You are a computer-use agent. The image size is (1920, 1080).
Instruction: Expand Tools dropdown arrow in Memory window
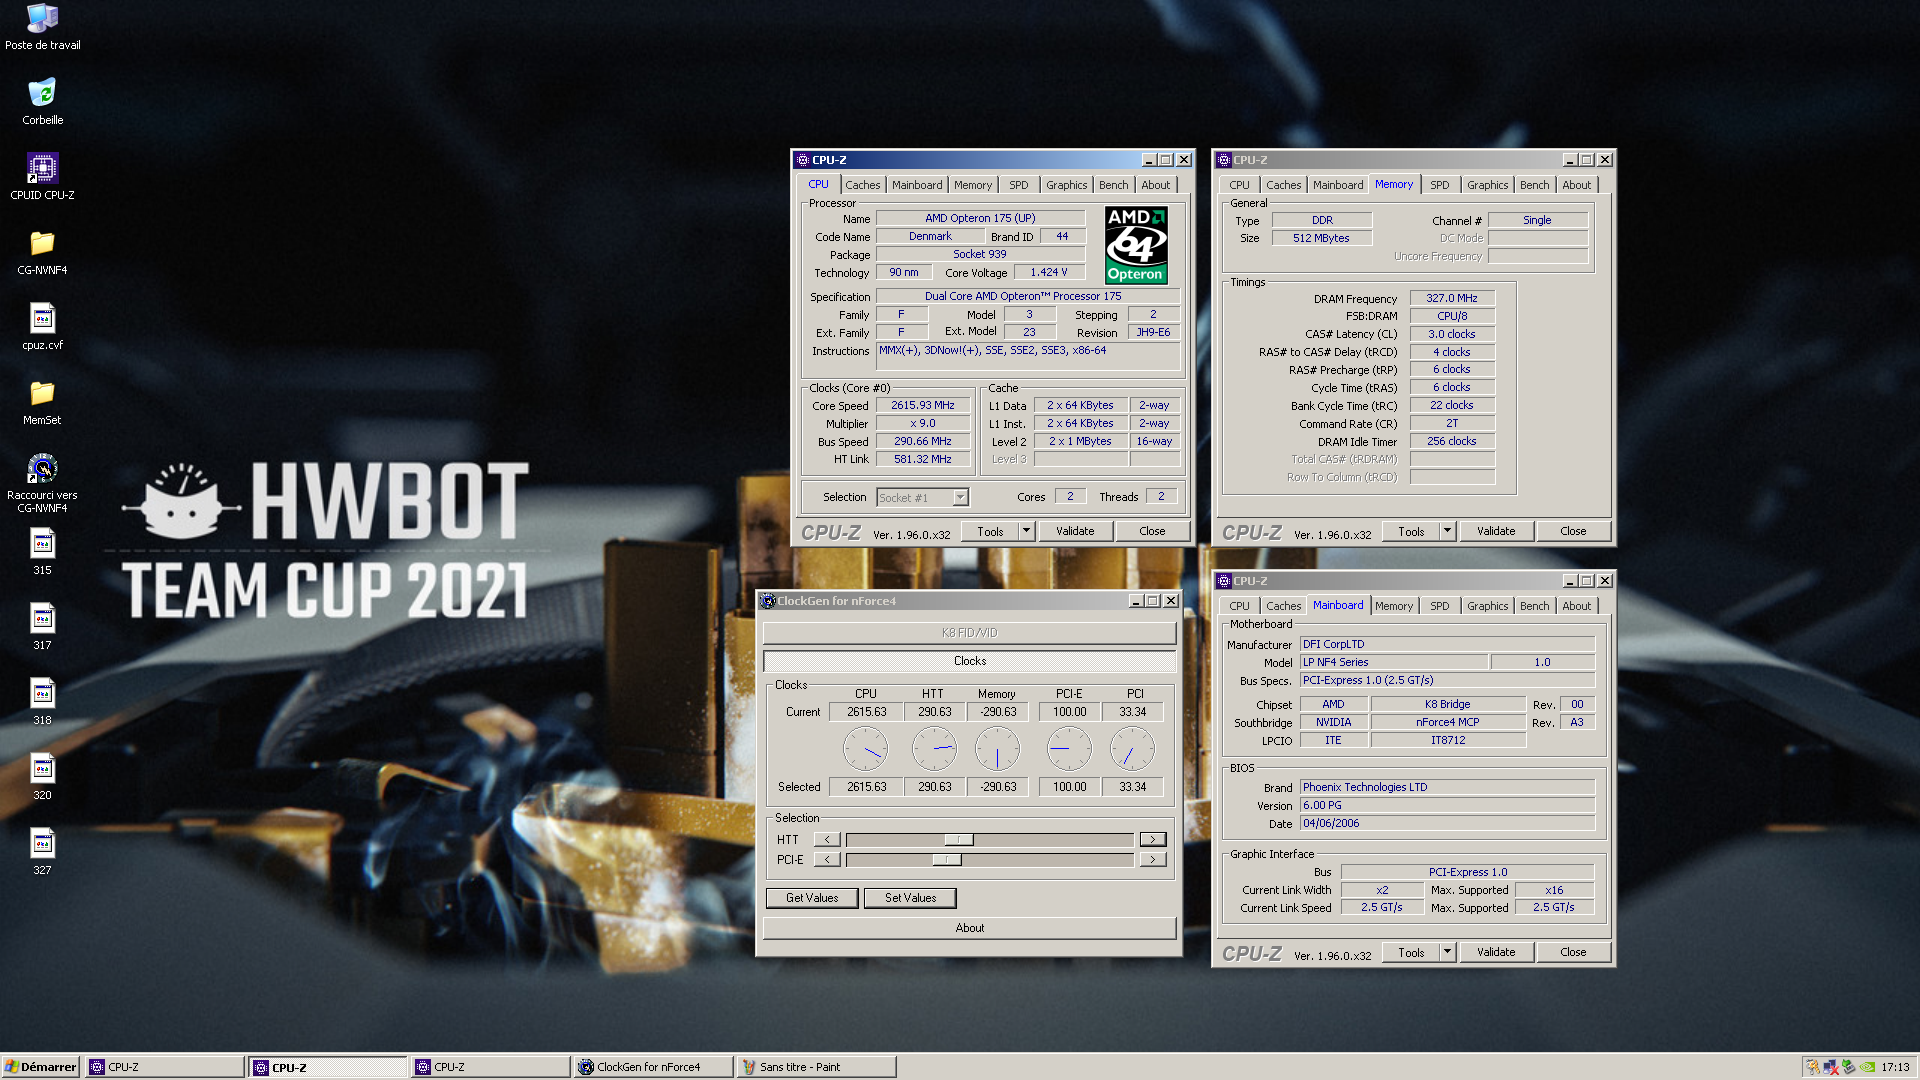[1447, 531]
